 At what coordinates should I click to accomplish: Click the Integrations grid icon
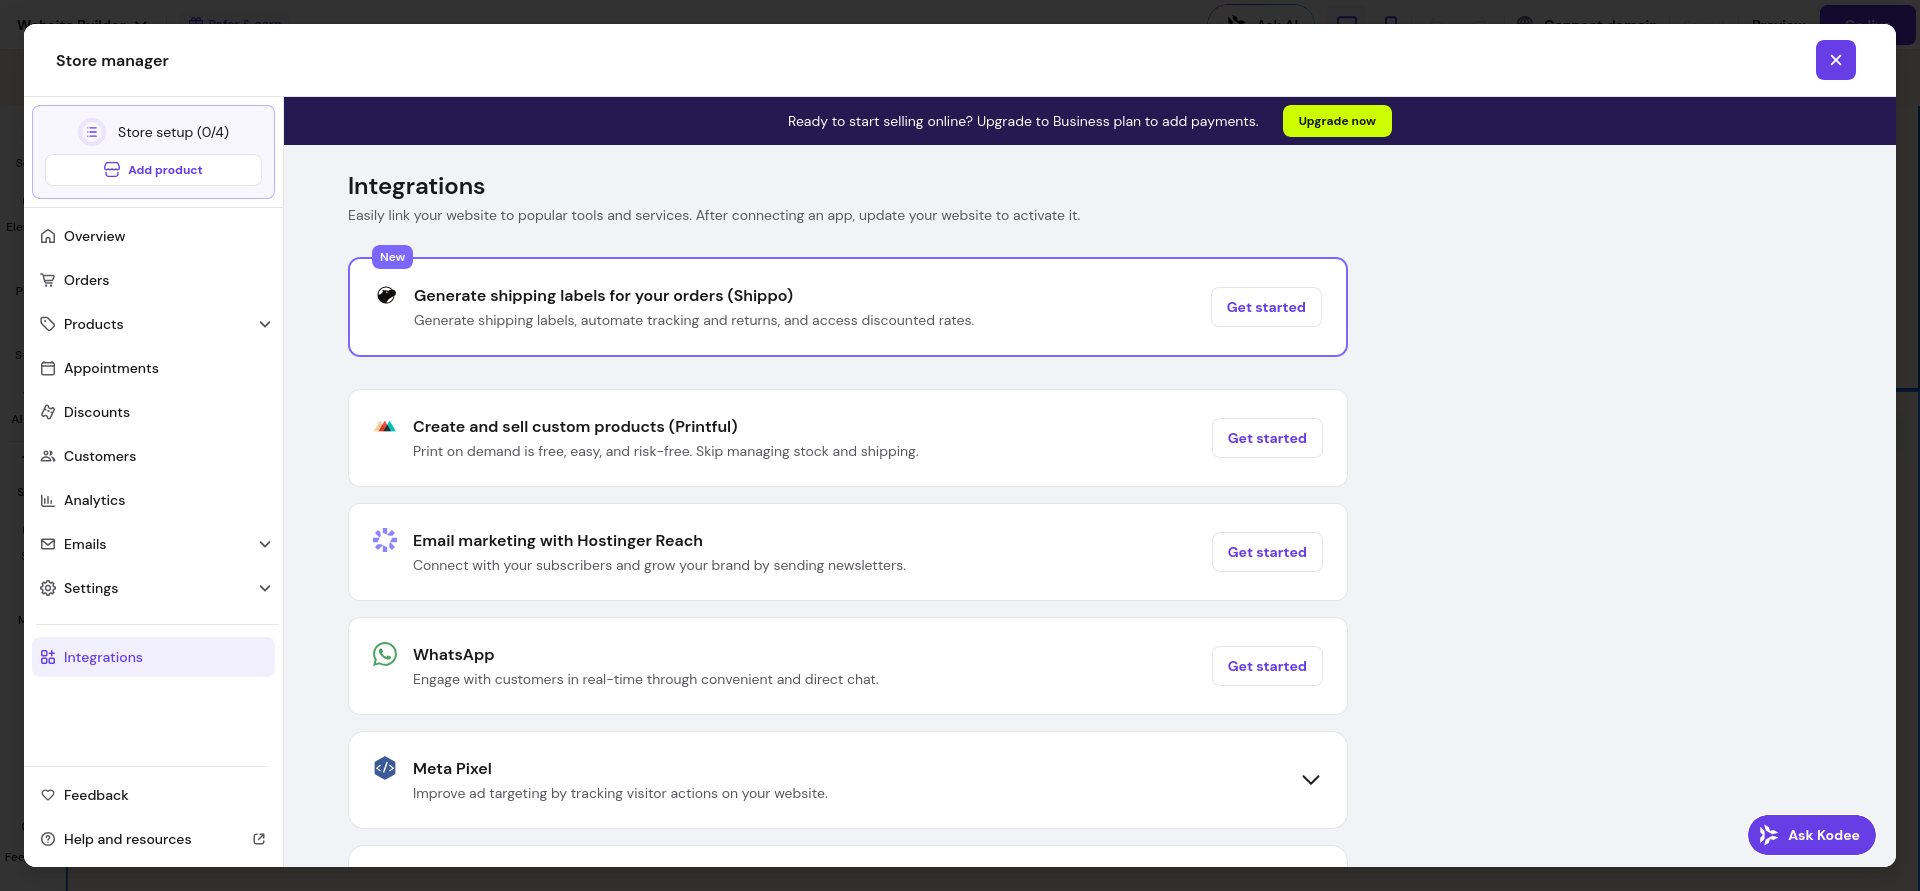[48, 657]
